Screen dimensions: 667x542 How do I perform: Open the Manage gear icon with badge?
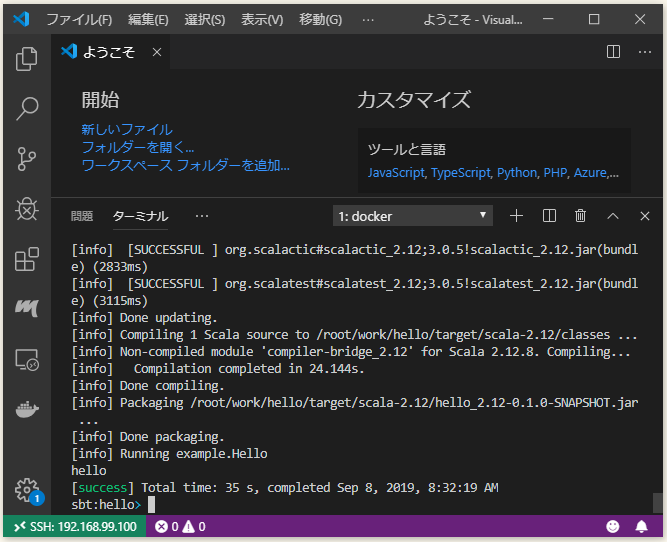pyautogui.click(x=28, y=491)
